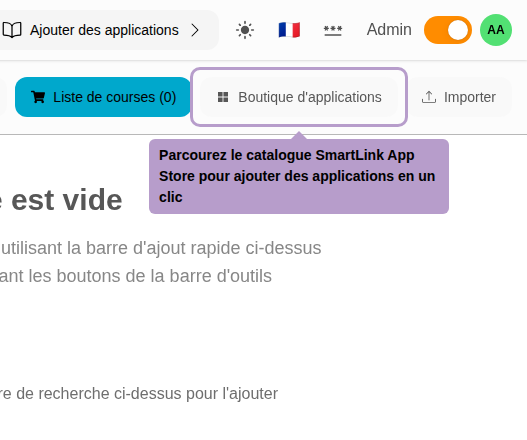The image size is (527, 440).
Task: Click the open book icon
Action: 12,30
